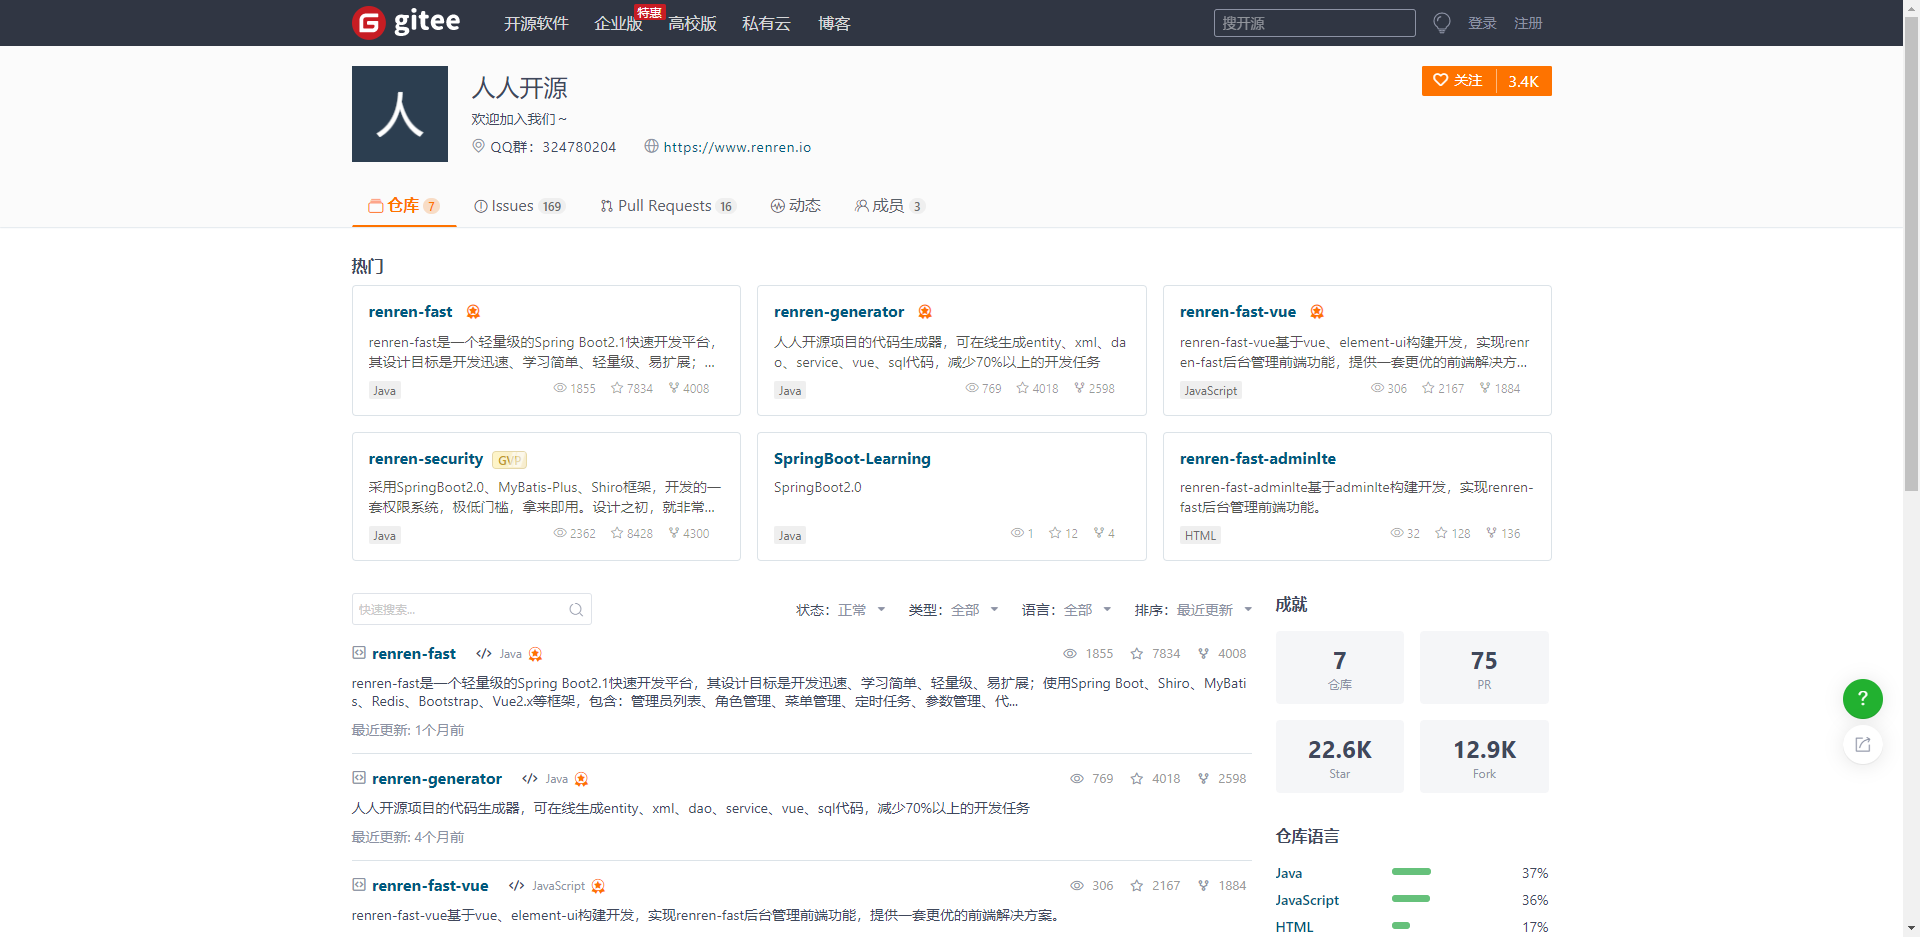Click the Java language percentage bar

pyautogui.click(x=1411, y=872)
